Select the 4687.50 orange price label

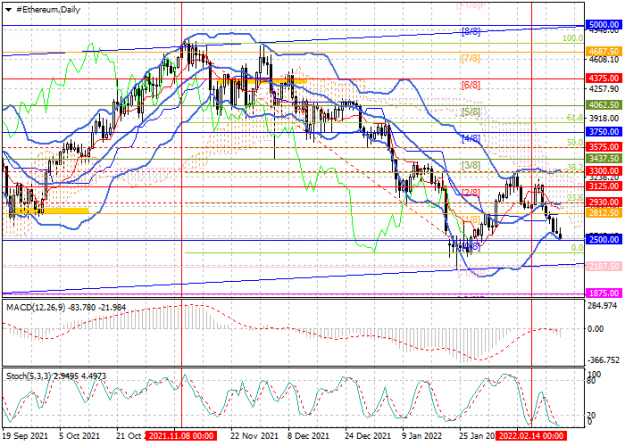point(603,51)
